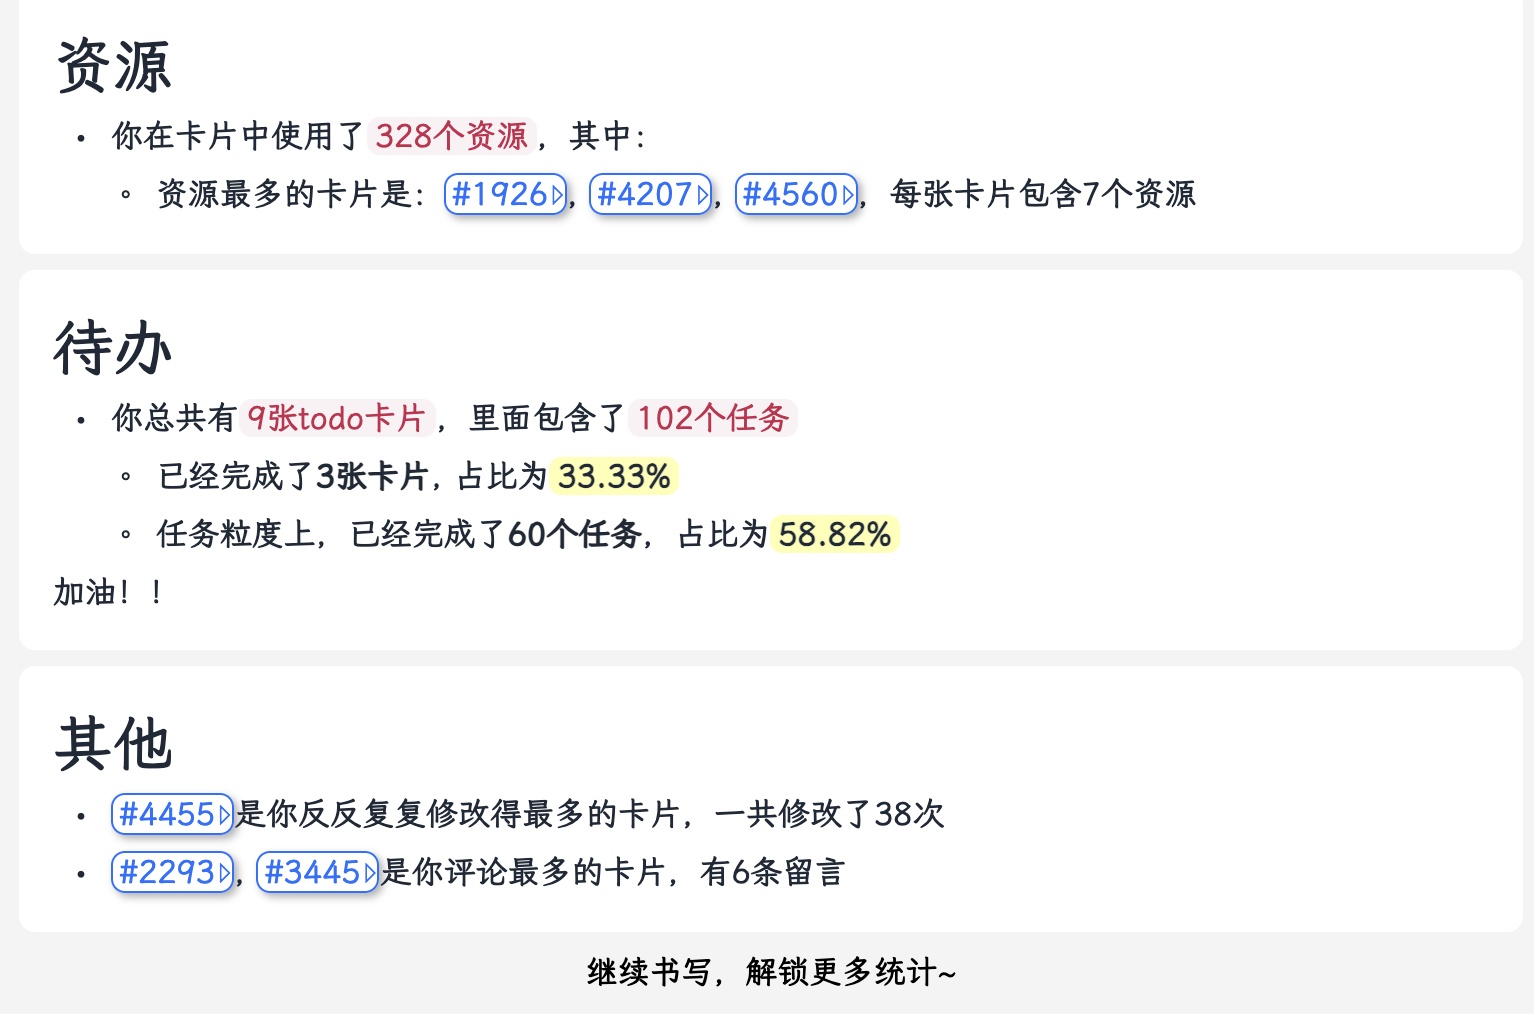Click the "其他" section heading
This screenshot has height=1014, width=1534.
pos(114,744)
